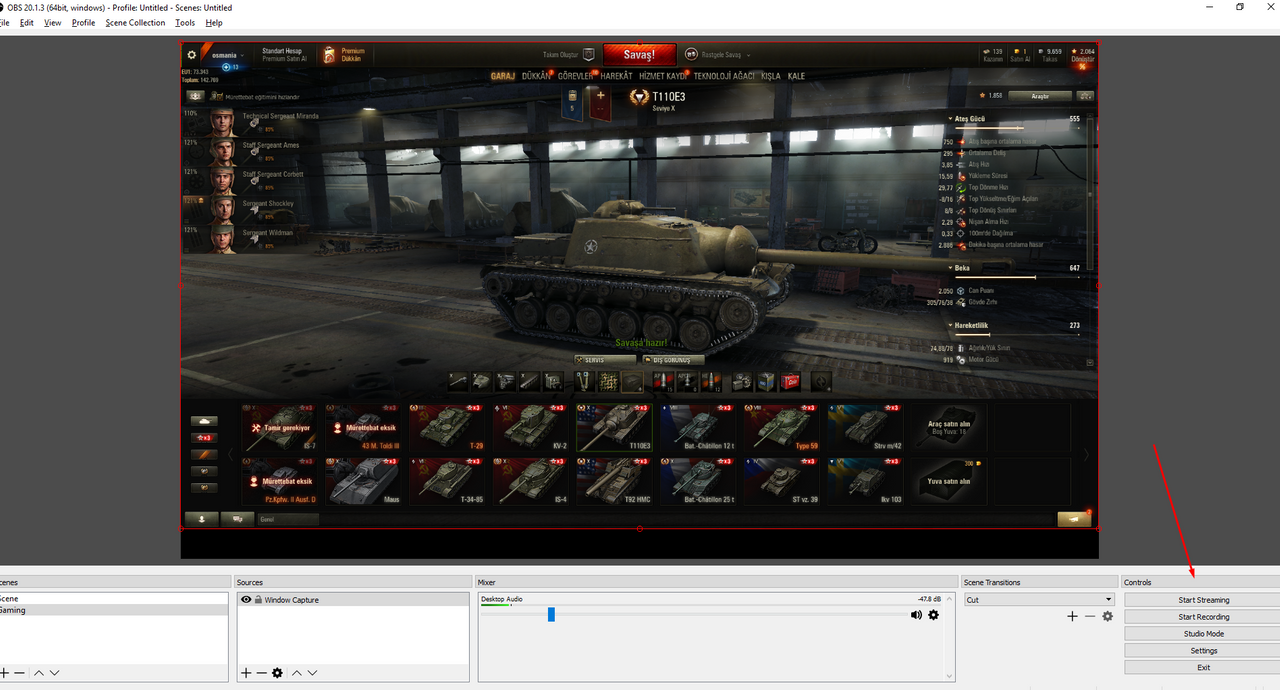
Task: Click DIŞ GÖRÜNÜŞ button under tank
Action: pyautogui.click(x=673, y=360)
